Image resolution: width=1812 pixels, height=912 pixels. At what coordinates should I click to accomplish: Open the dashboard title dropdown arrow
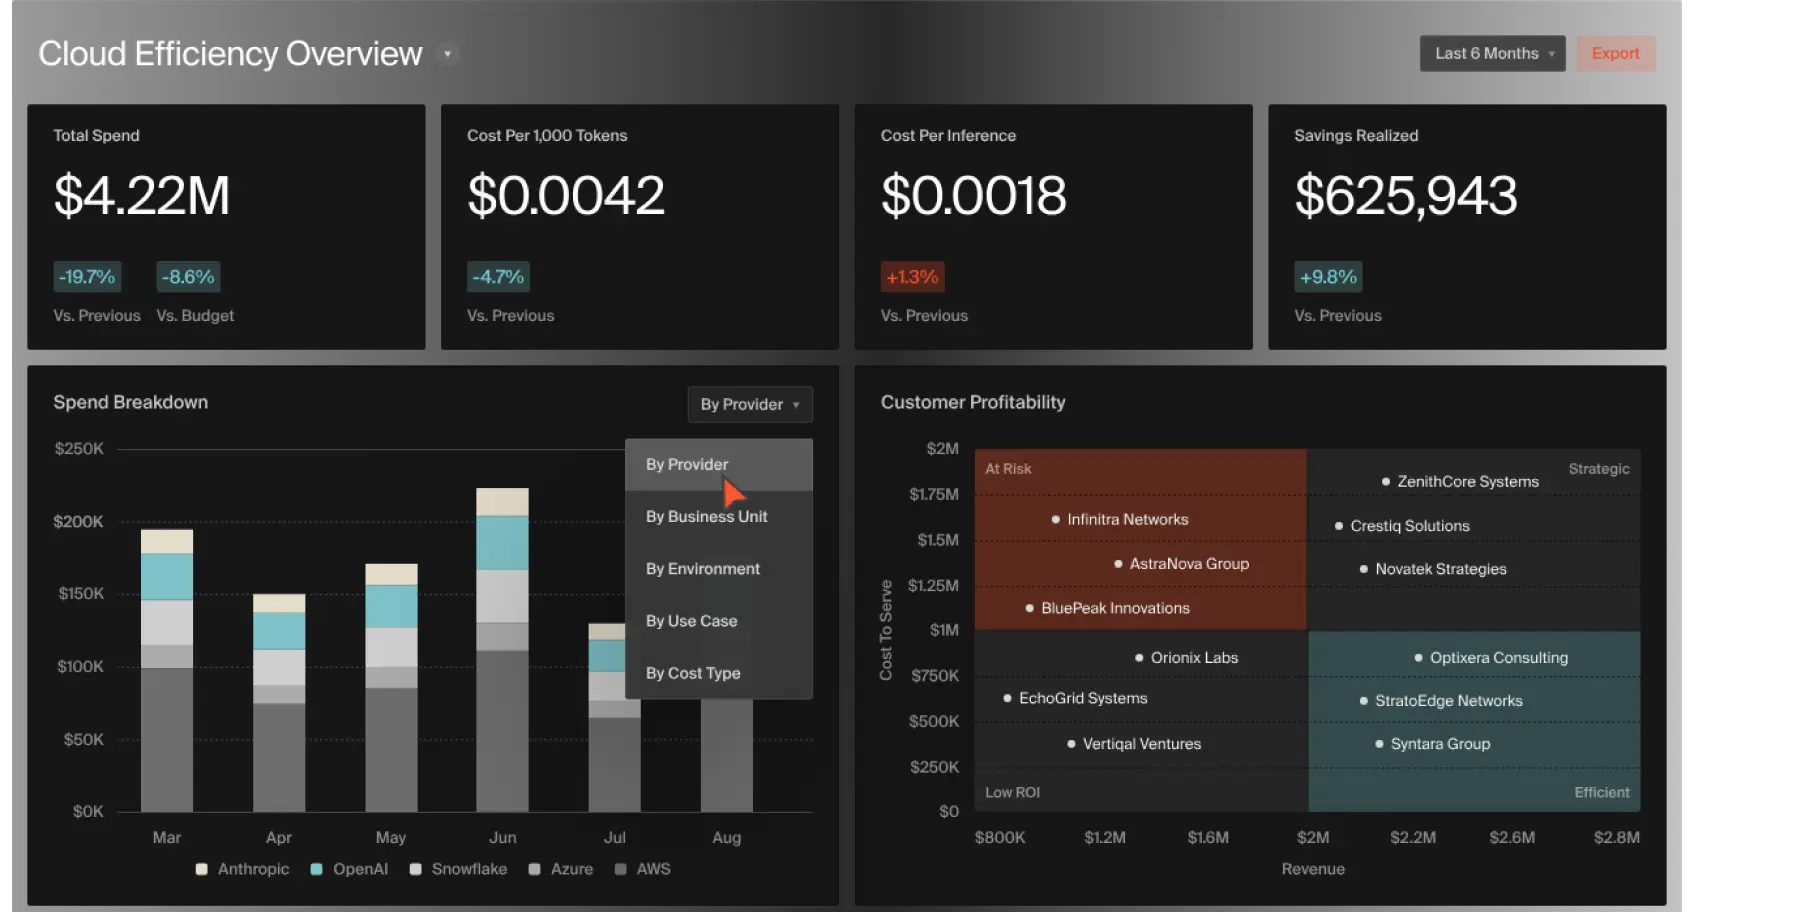click(447, 54)
